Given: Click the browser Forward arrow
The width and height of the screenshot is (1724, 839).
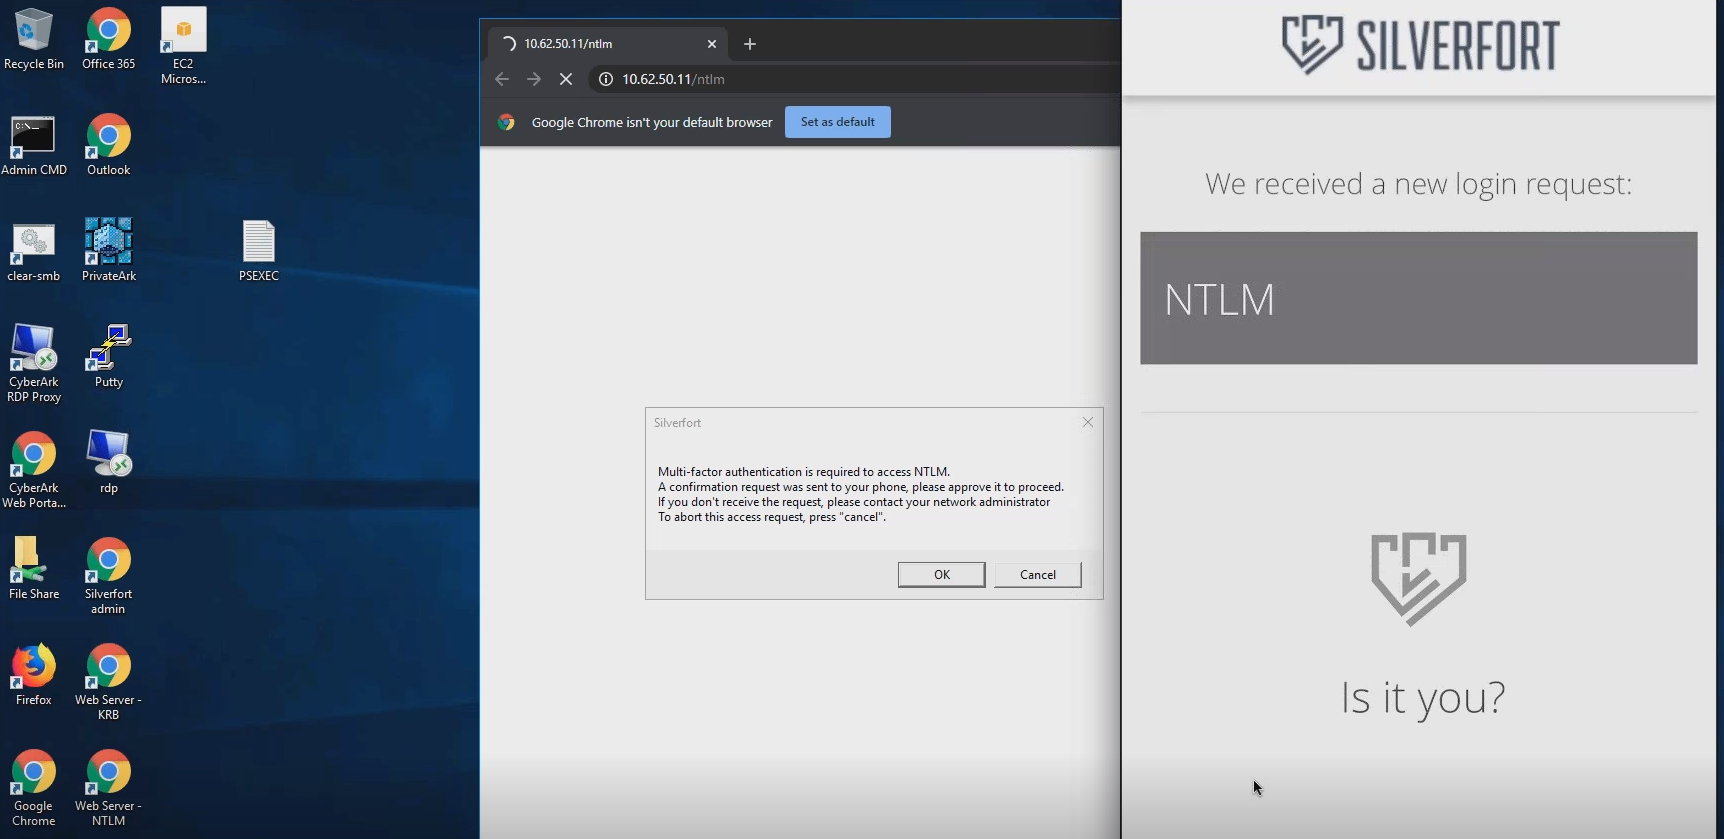Looking at the screenshot, I should point(534,79).
